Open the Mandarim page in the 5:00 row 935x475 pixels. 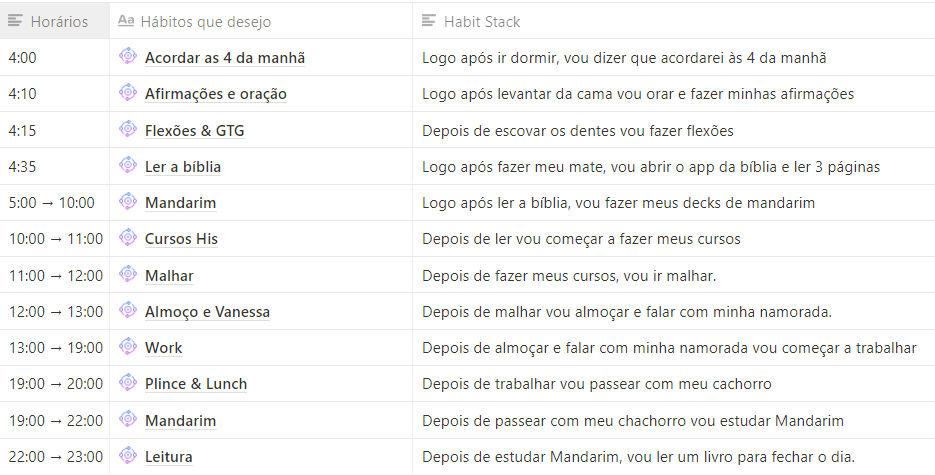(180, 203)
